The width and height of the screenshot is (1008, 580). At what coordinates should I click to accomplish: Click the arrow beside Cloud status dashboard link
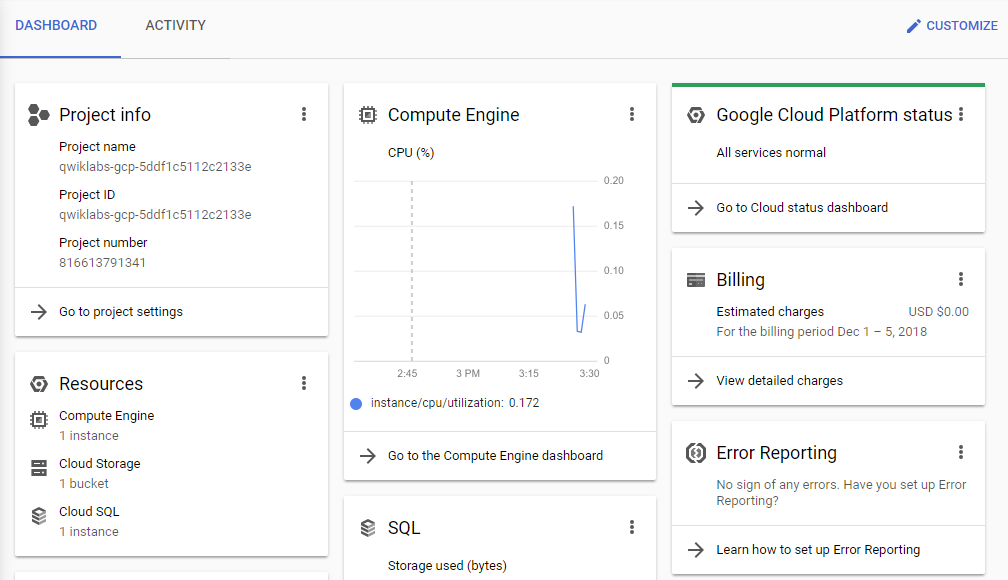[696, 208]
